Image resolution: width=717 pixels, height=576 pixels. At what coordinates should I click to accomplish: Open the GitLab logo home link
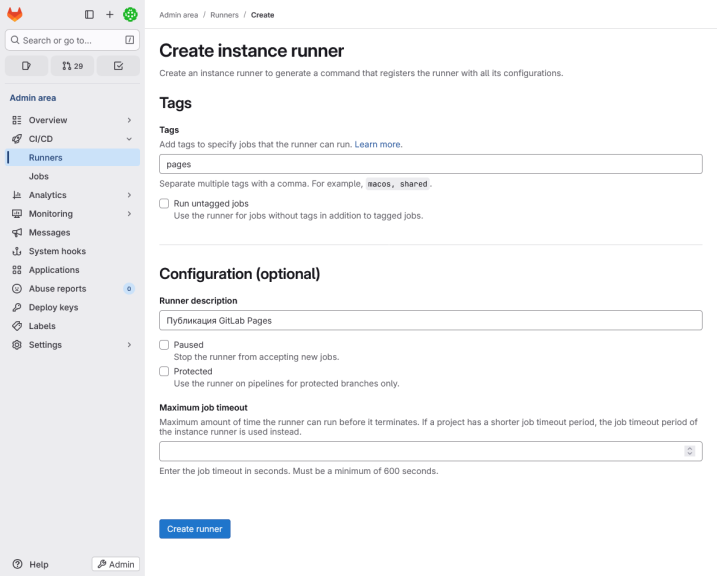[15, 15]
